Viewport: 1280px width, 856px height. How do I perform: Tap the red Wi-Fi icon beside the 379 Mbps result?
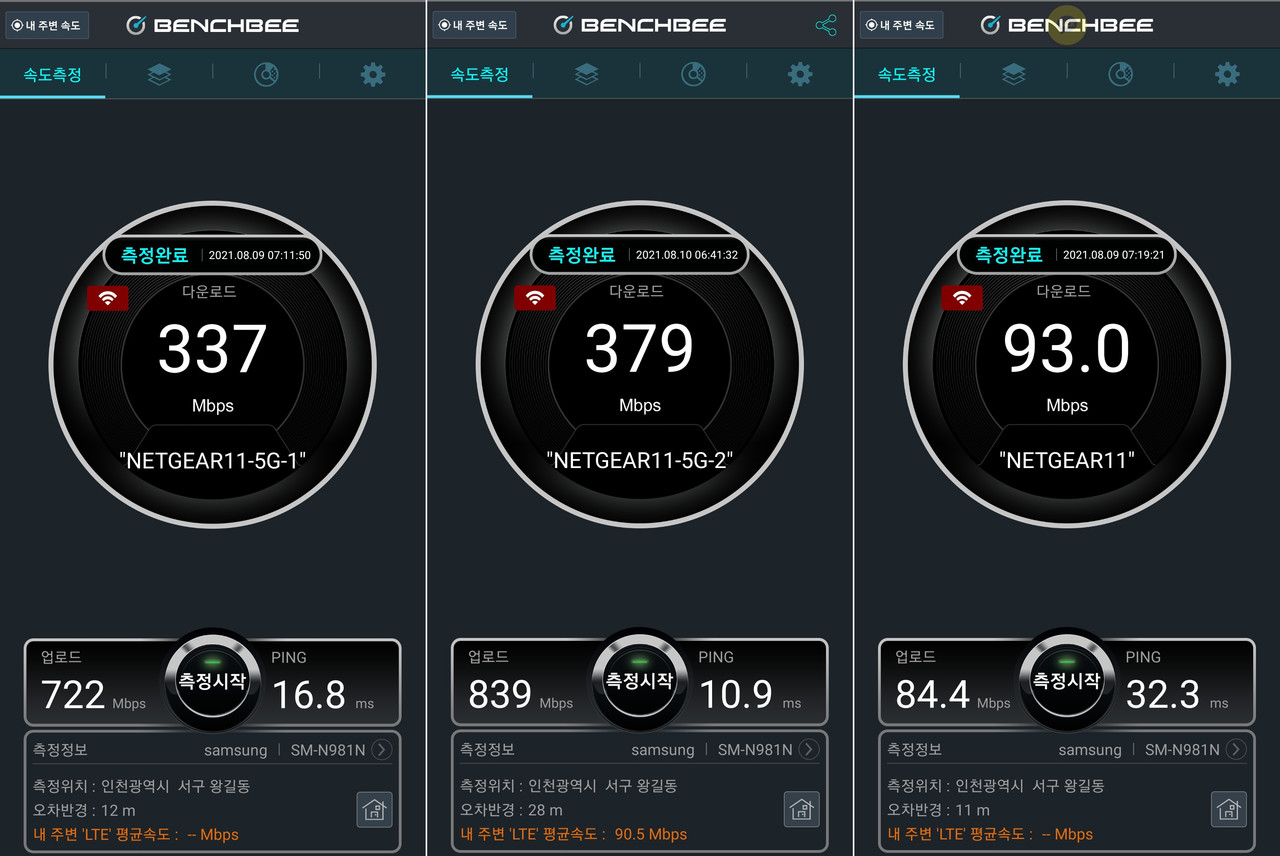(x=535, y=297)
